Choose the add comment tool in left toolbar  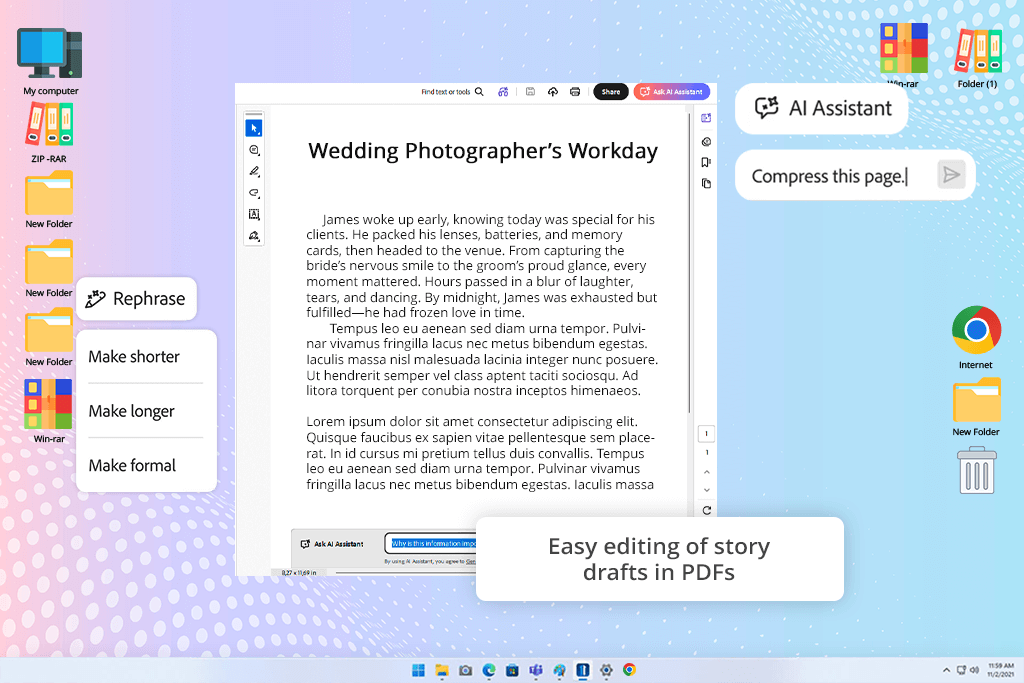pos(254,150)
